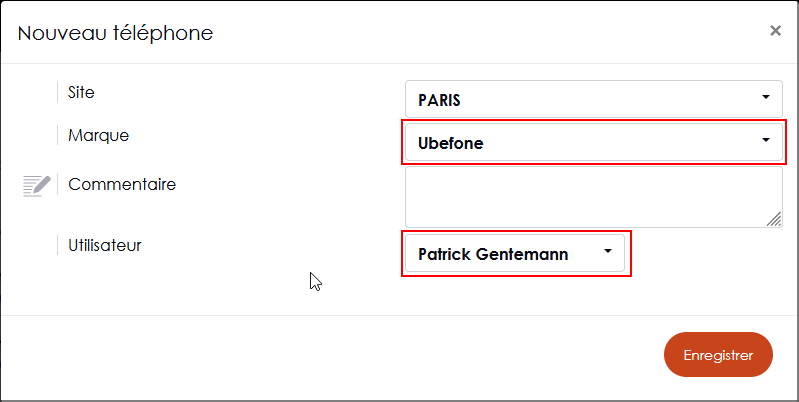Screen dimensions: 799x402
Task: Click the Utilisateur field label
Action: [105, 245]
